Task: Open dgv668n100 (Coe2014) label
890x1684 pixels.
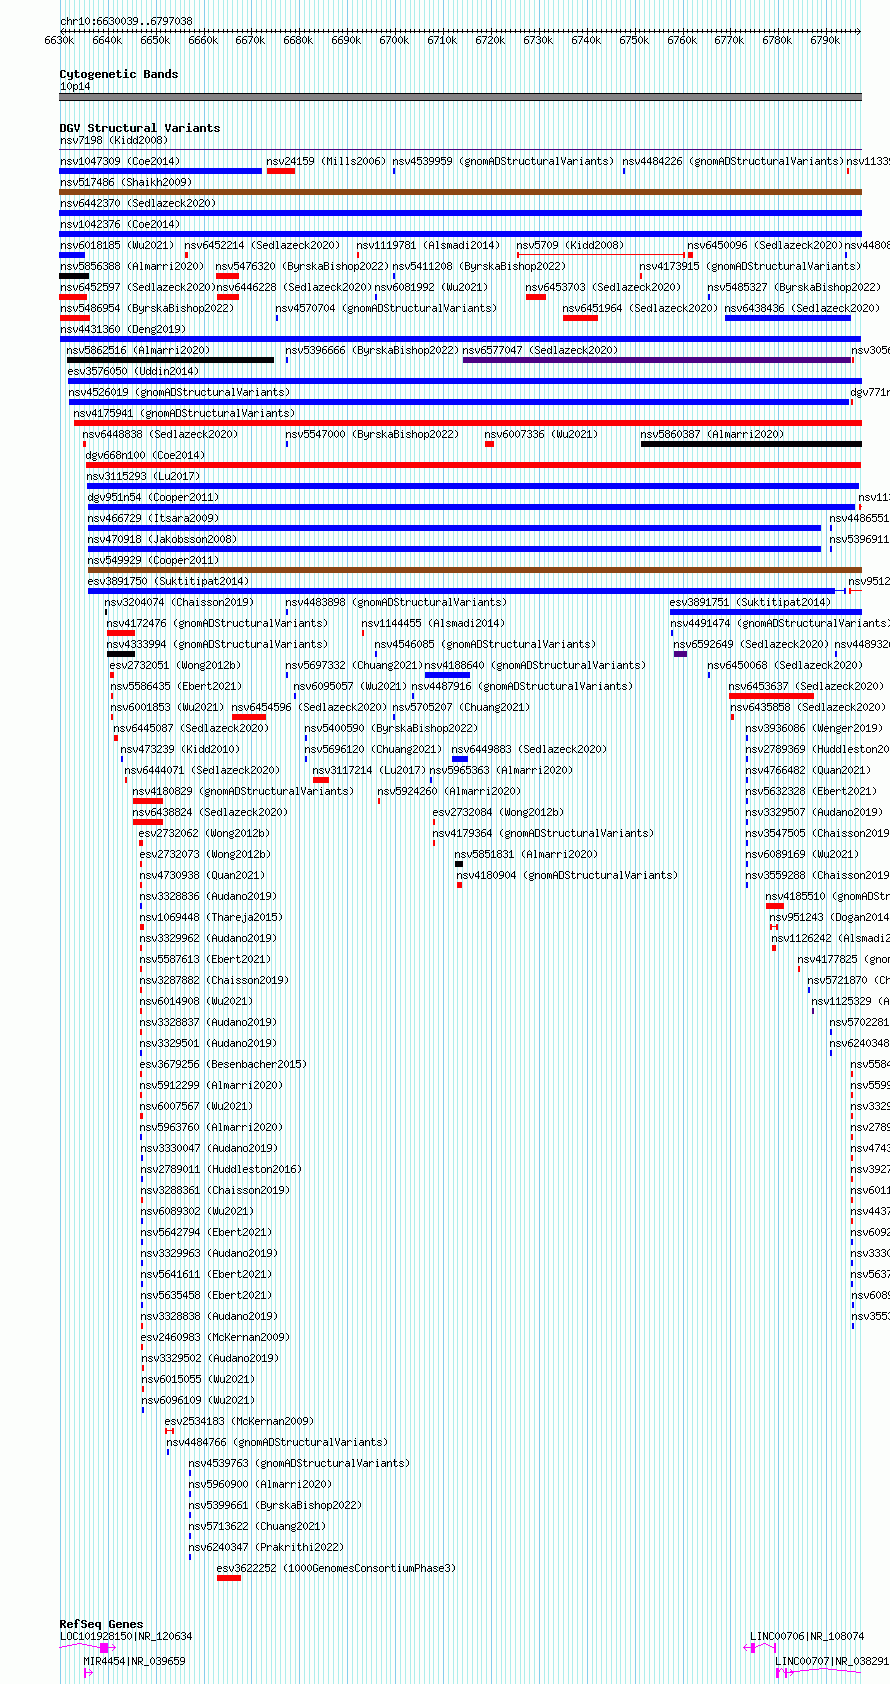Action: [146, 455]
